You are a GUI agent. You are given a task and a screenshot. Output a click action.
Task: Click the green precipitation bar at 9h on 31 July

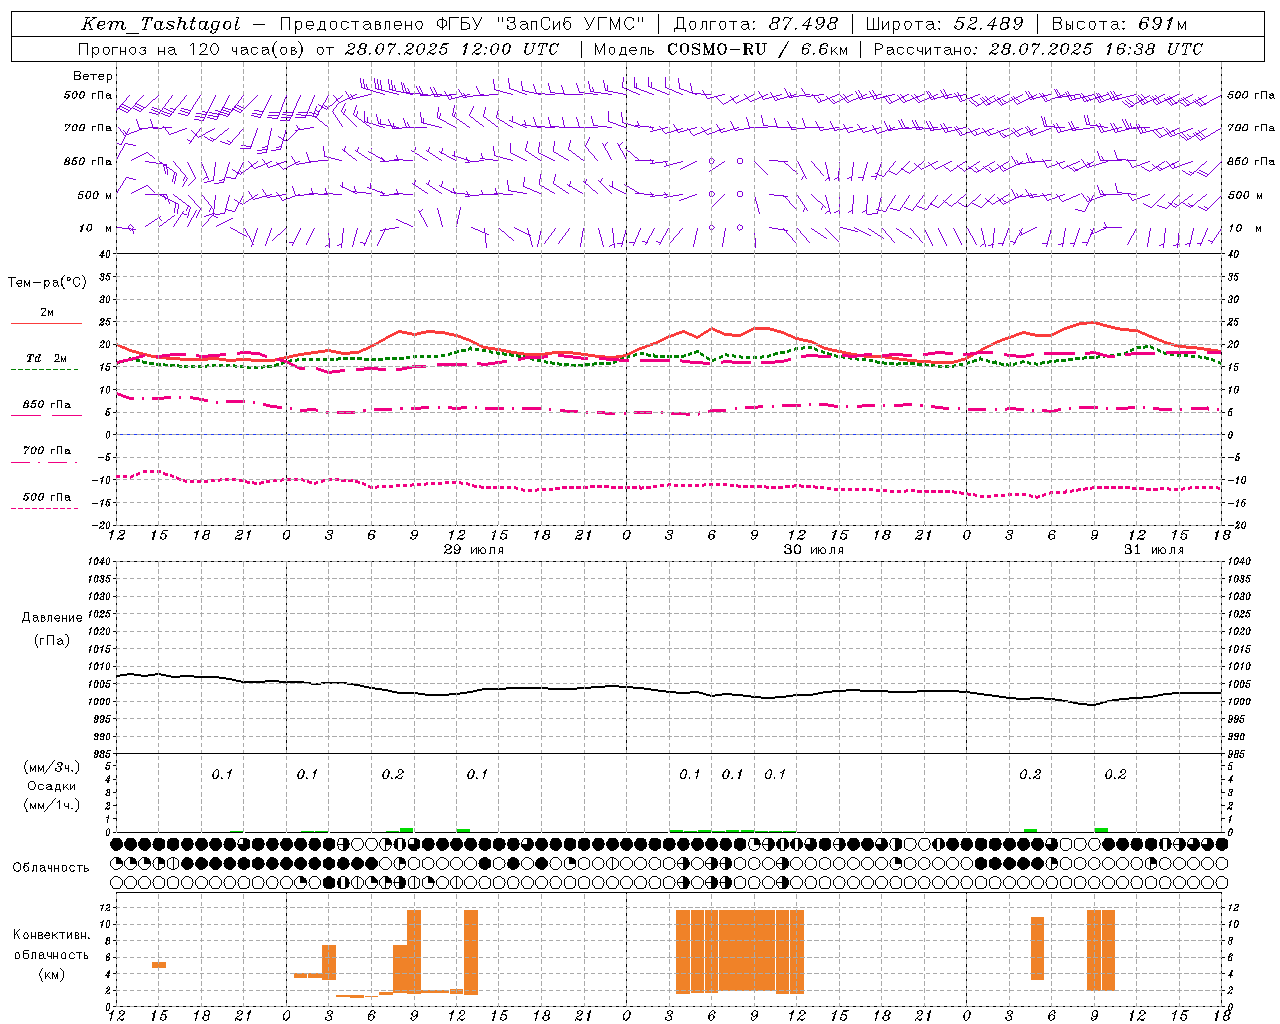[x=1101, y=830]
